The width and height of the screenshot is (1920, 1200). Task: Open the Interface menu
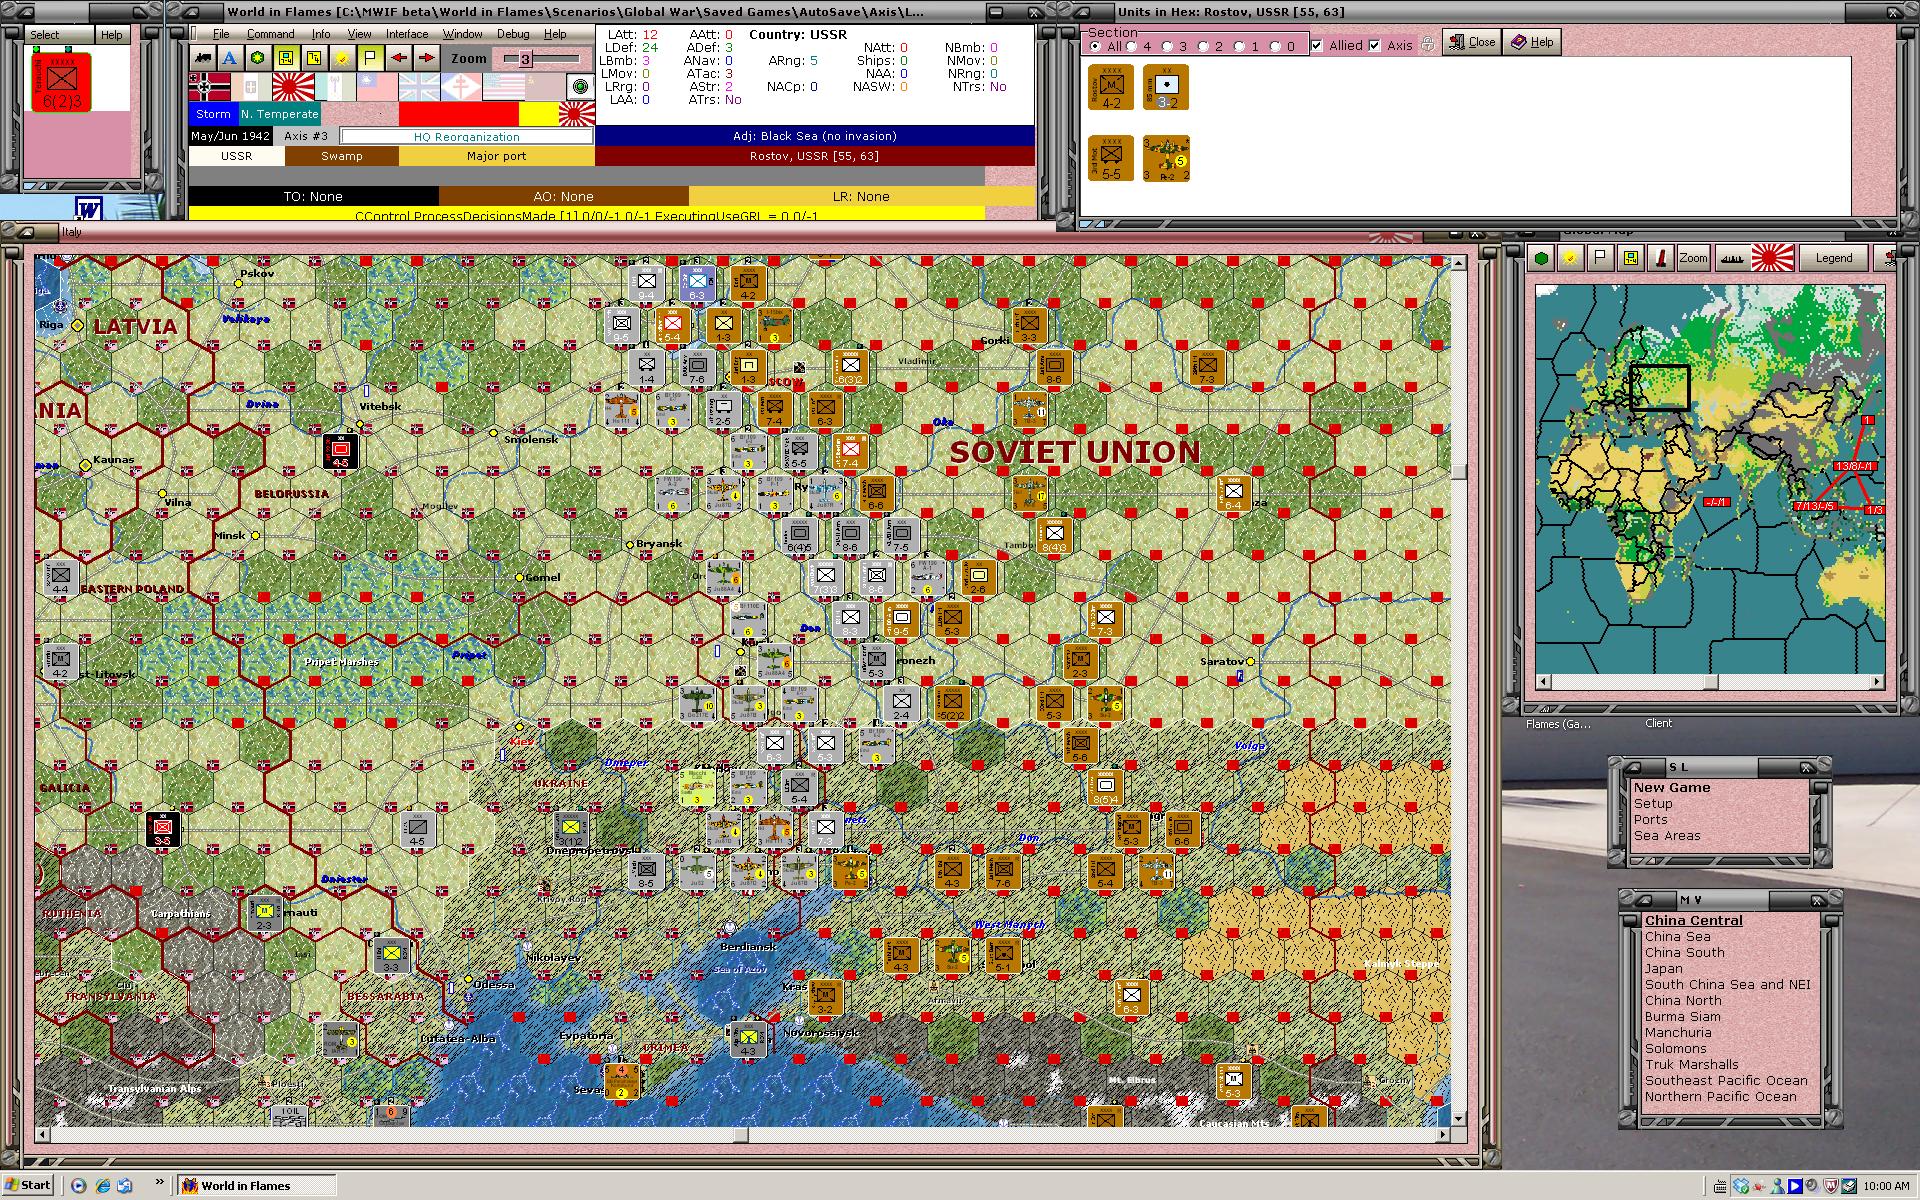(x=407, y=34)
